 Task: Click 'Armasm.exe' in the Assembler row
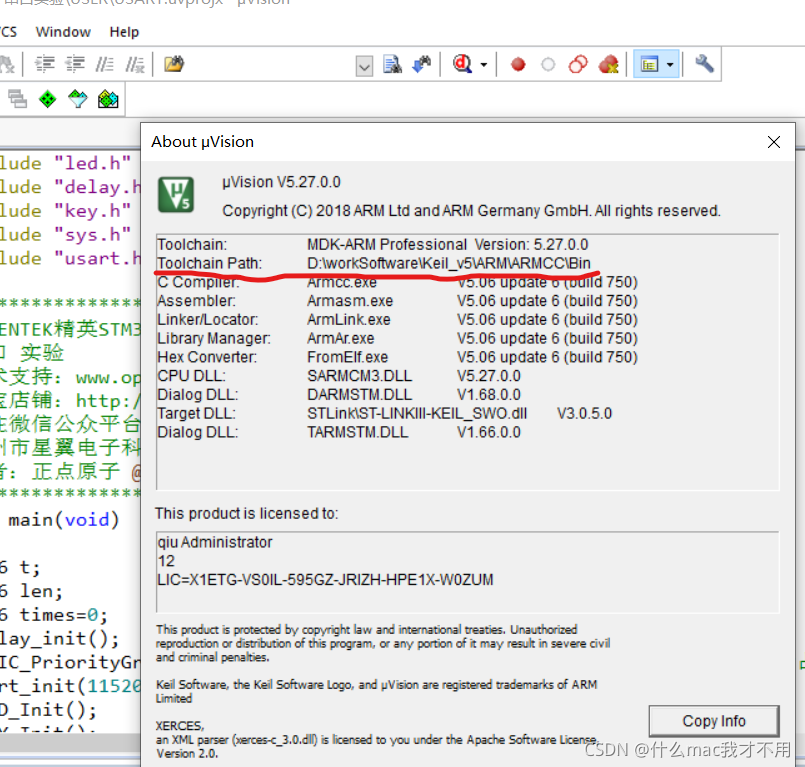tap(350, 301)
